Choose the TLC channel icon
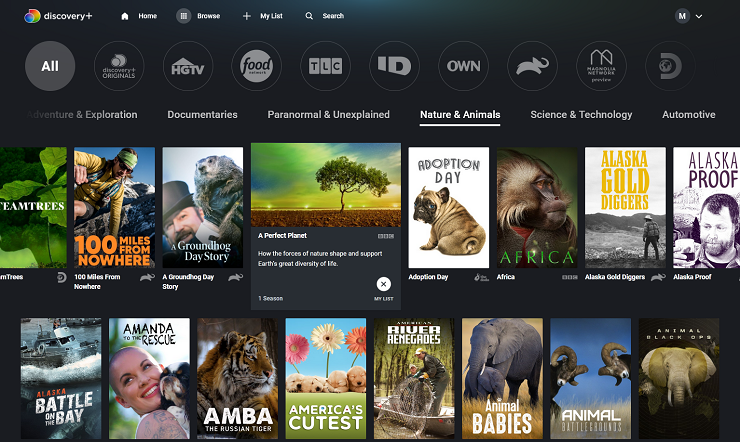The height and width of the screenshot is (442, 740). pyautogui.click(x=326, y=66)
